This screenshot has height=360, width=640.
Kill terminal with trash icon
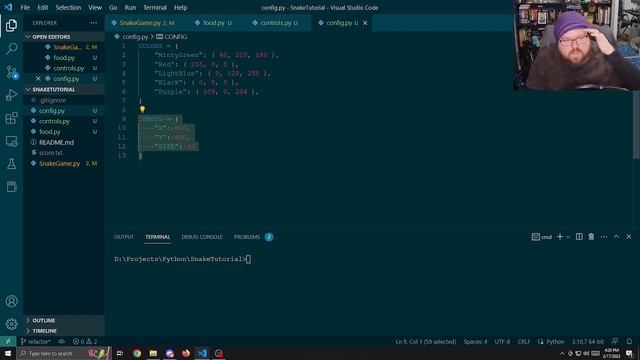pos(591,237)
